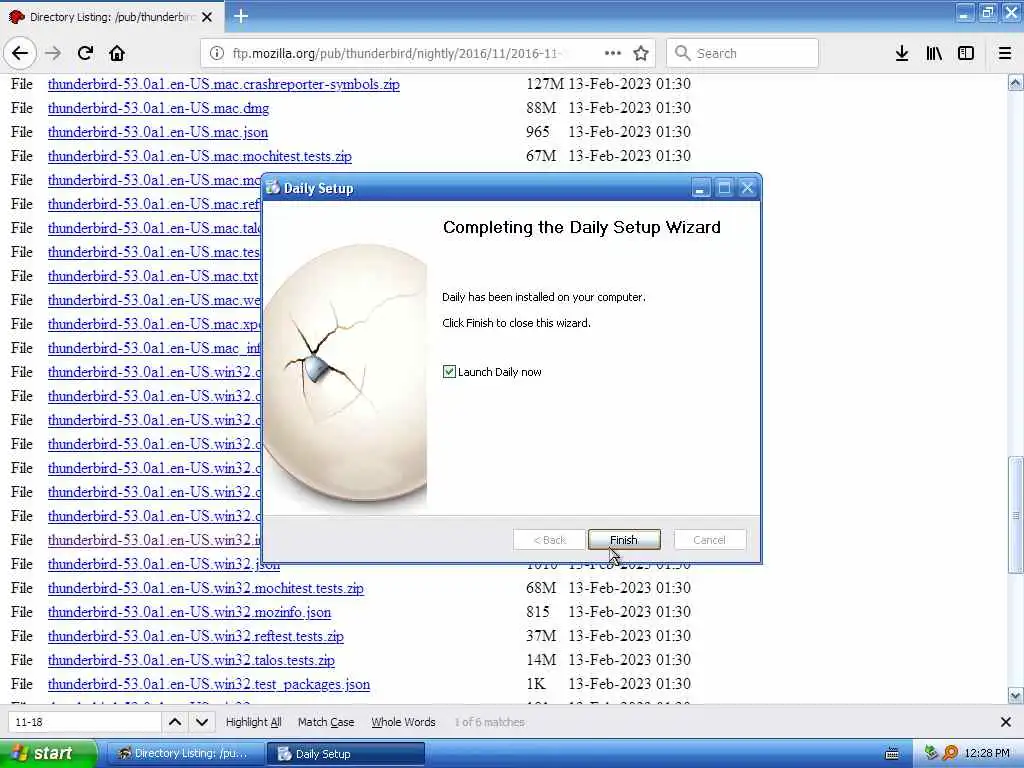
Task: Uncheck Launch Daily now checkbox
Action: coord(449,372)
